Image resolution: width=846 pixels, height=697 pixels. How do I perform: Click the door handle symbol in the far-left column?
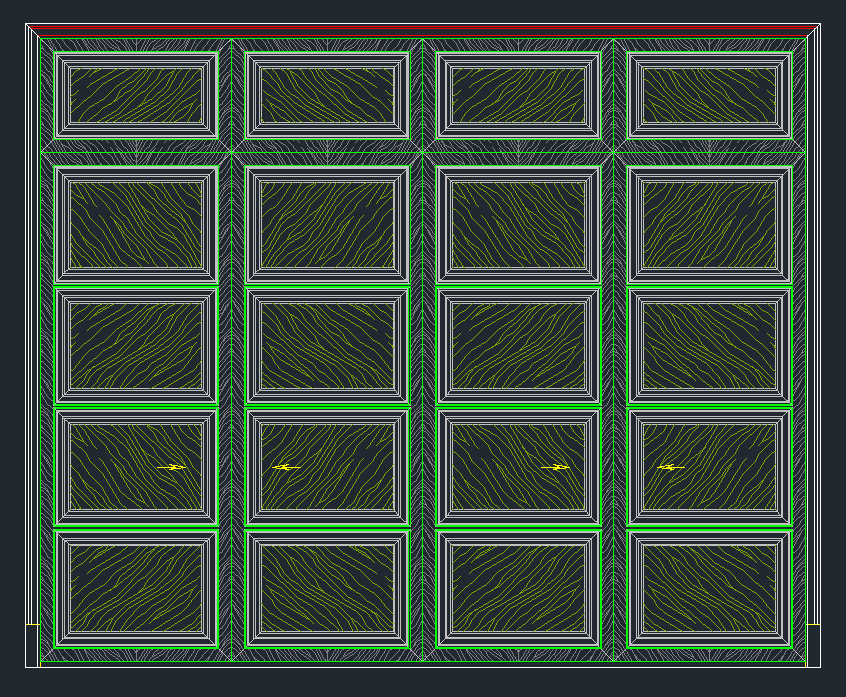click(172, 467)
